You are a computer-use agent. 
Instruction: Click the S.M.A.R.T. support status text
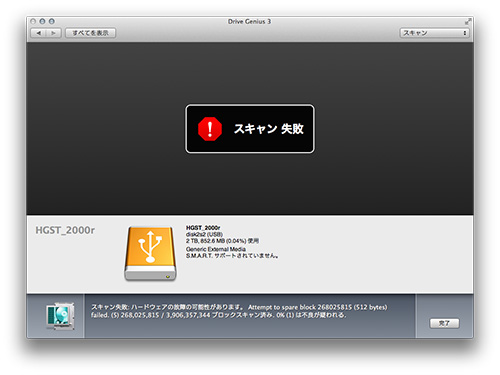pyautogui.click(x=232, y=256)
